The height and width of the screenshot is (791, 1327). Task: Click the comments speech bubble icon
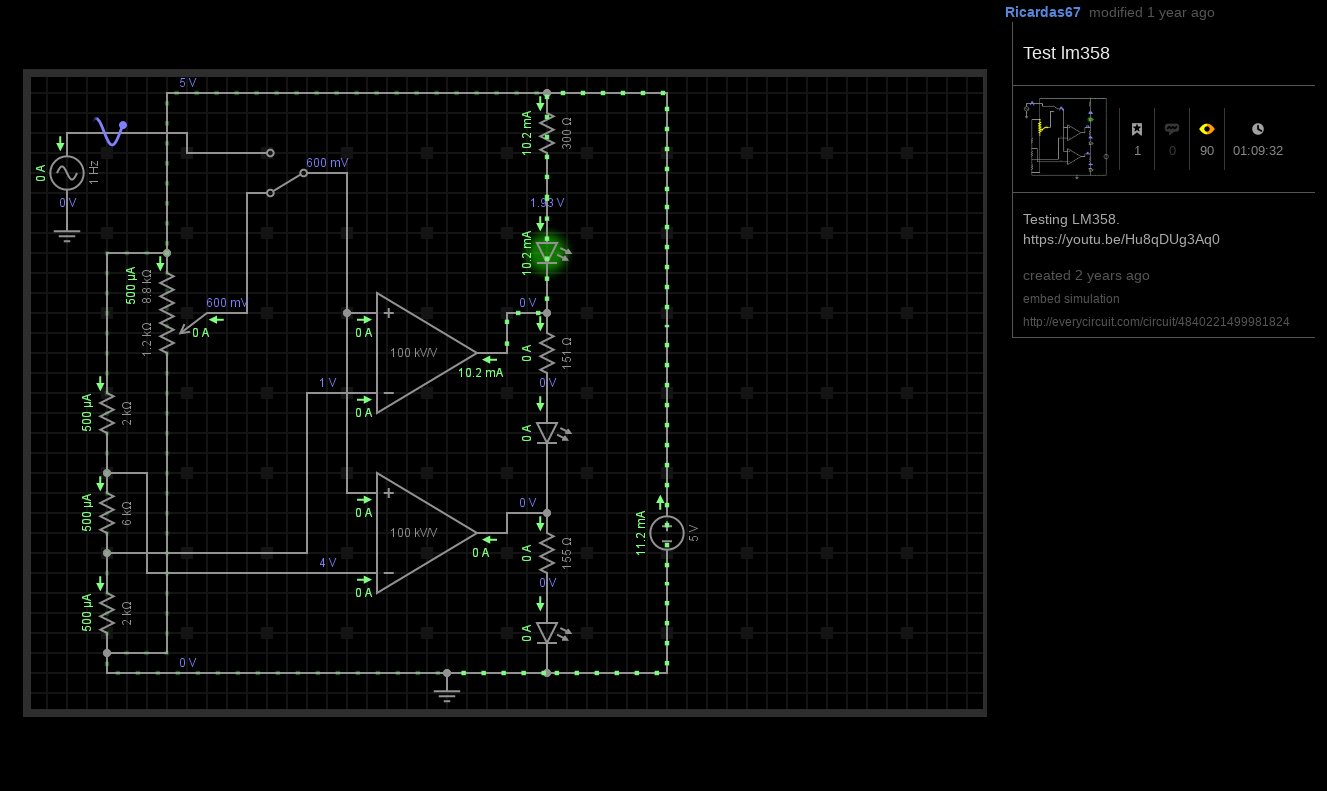pos(1172,129)
